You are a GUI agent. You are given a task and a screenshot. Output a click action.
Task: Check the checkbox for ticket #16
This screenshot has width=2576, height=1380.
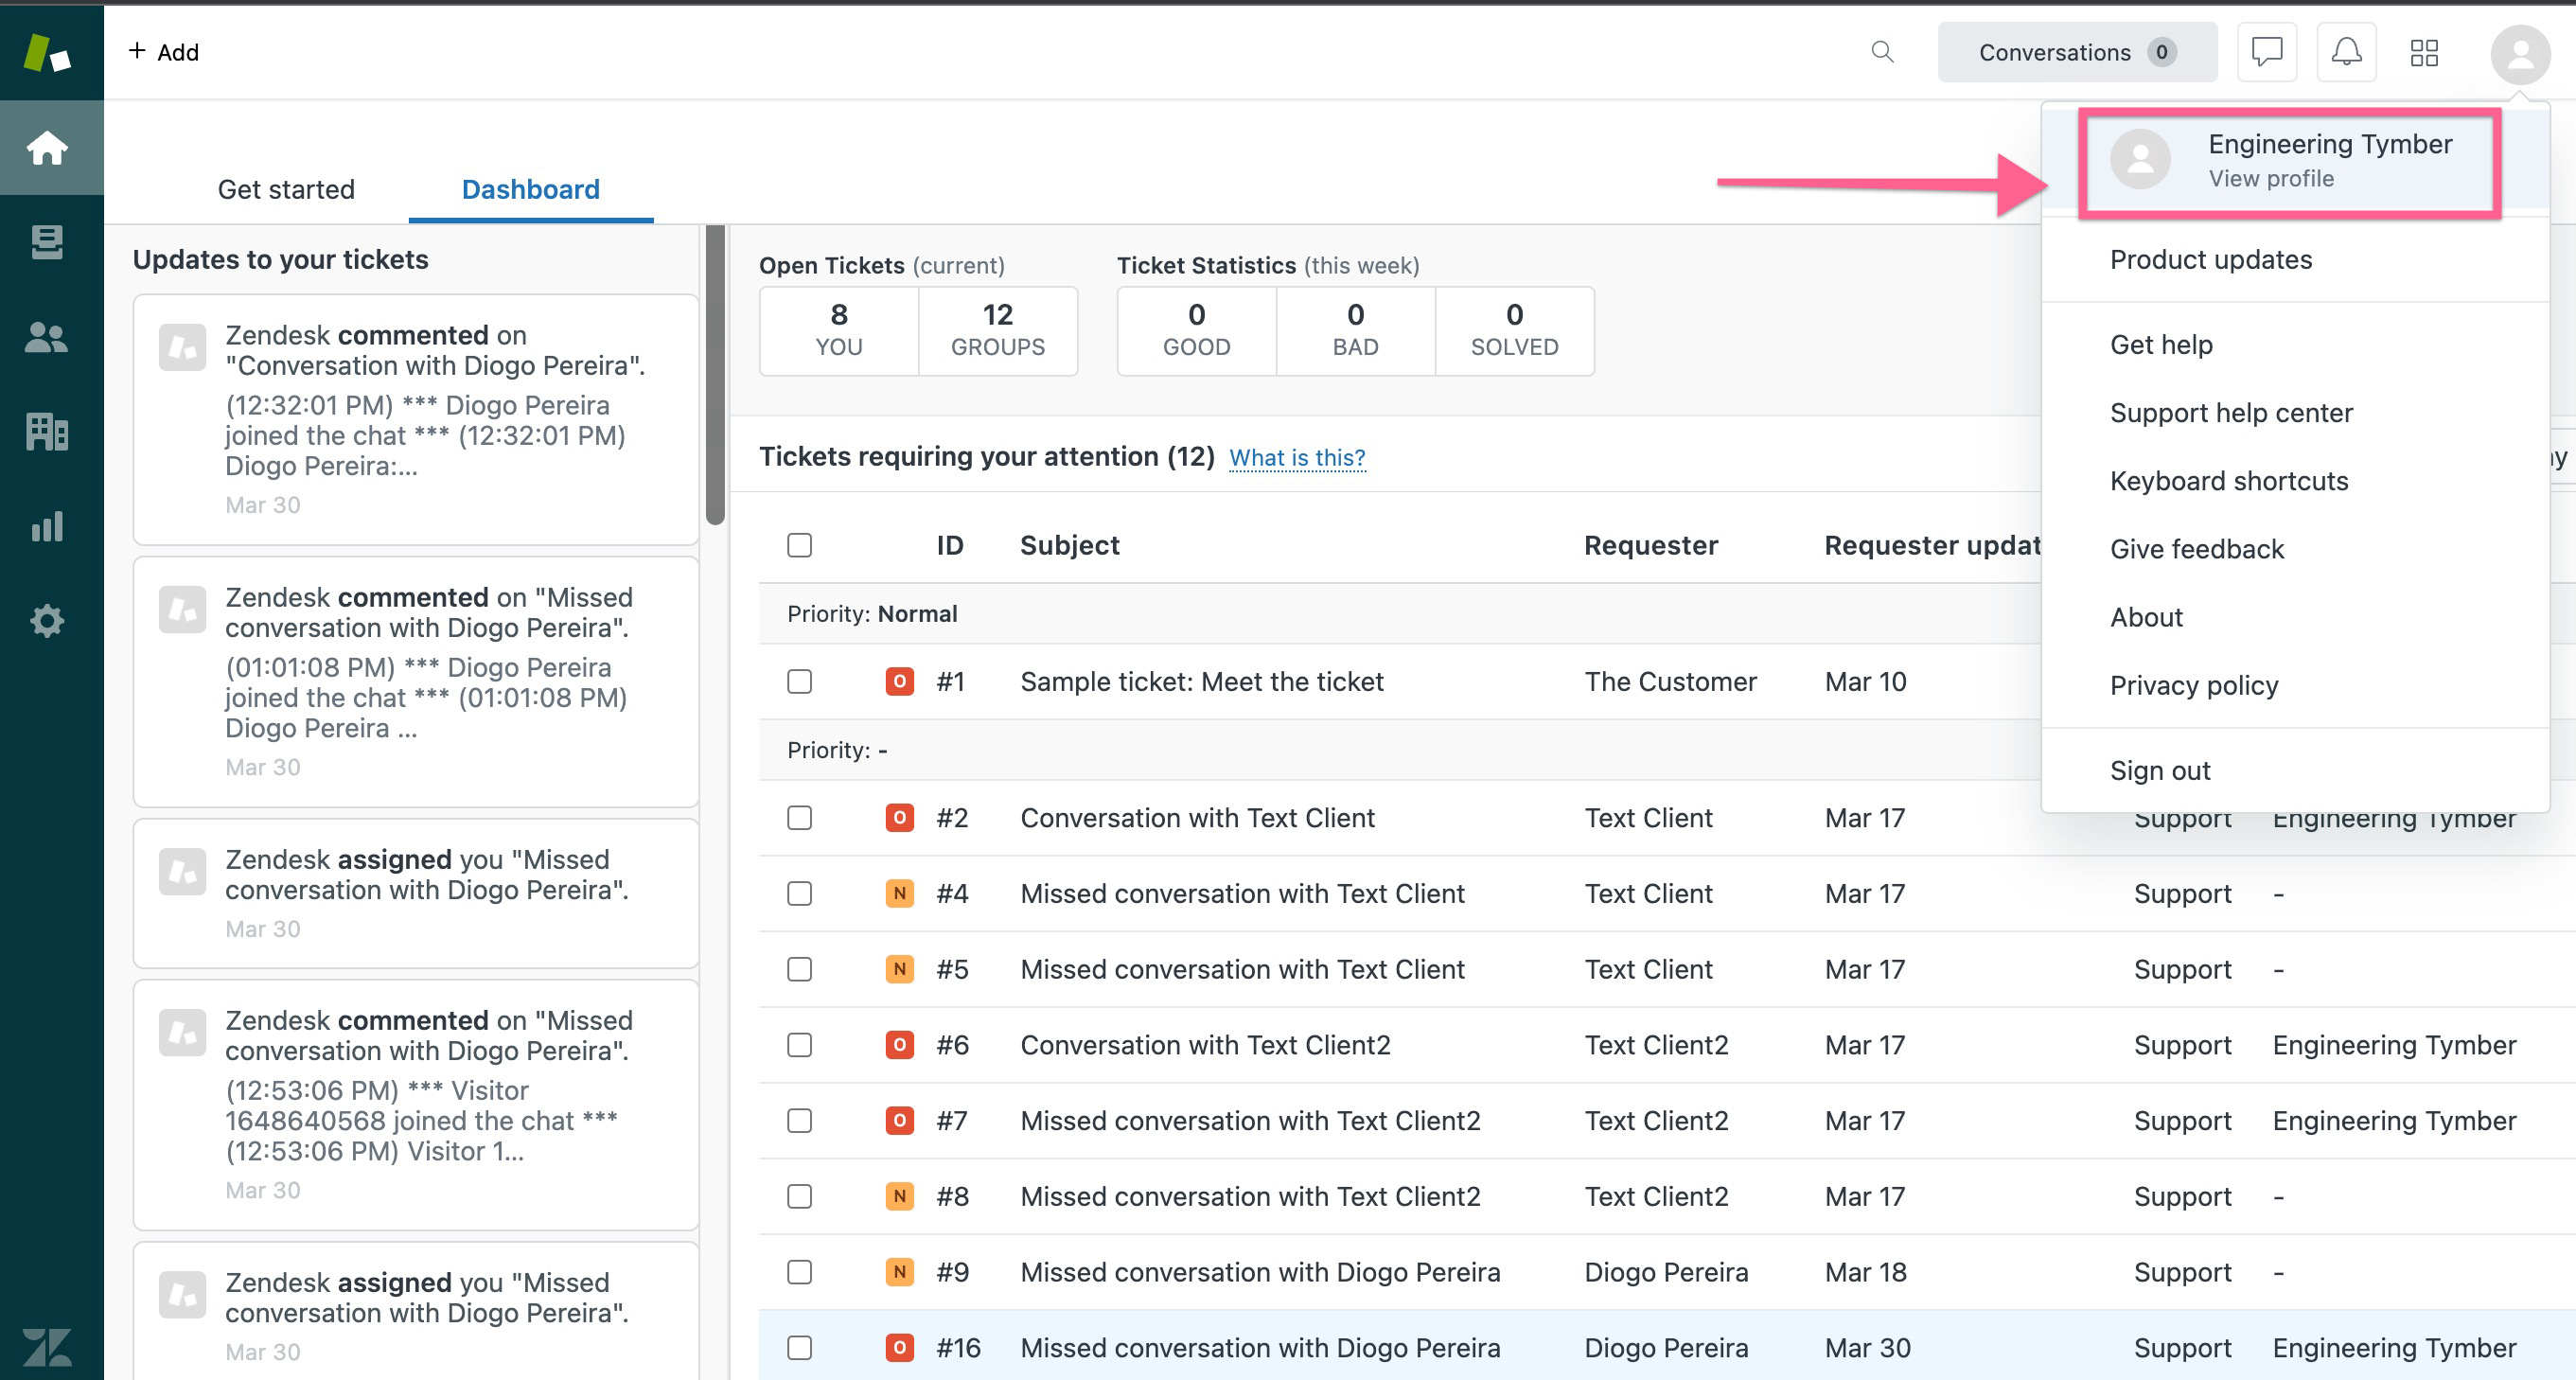click(799, 1347)
